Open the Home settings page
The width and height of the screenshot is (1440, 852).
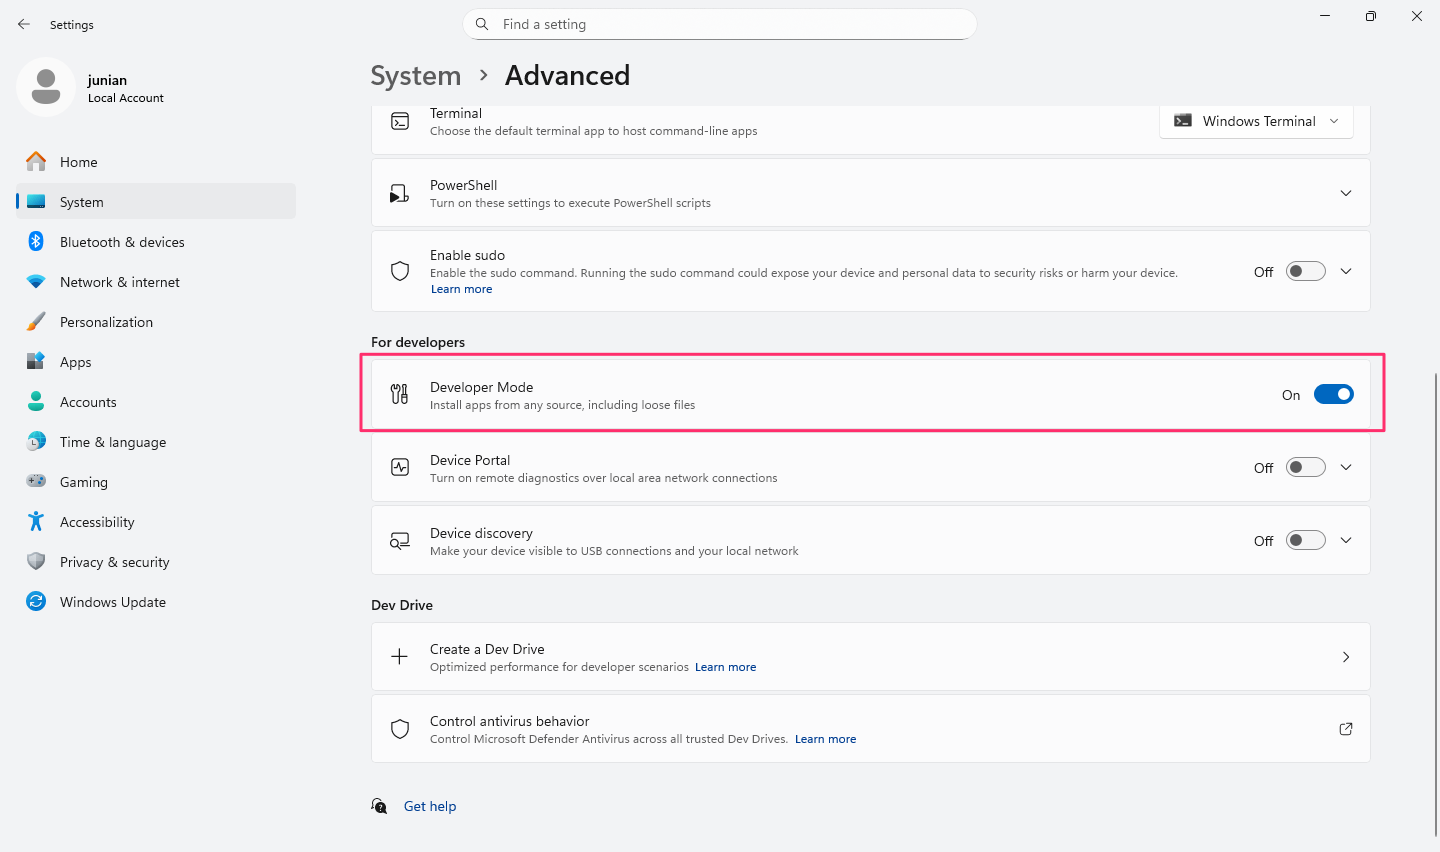[x=156, y=161]
